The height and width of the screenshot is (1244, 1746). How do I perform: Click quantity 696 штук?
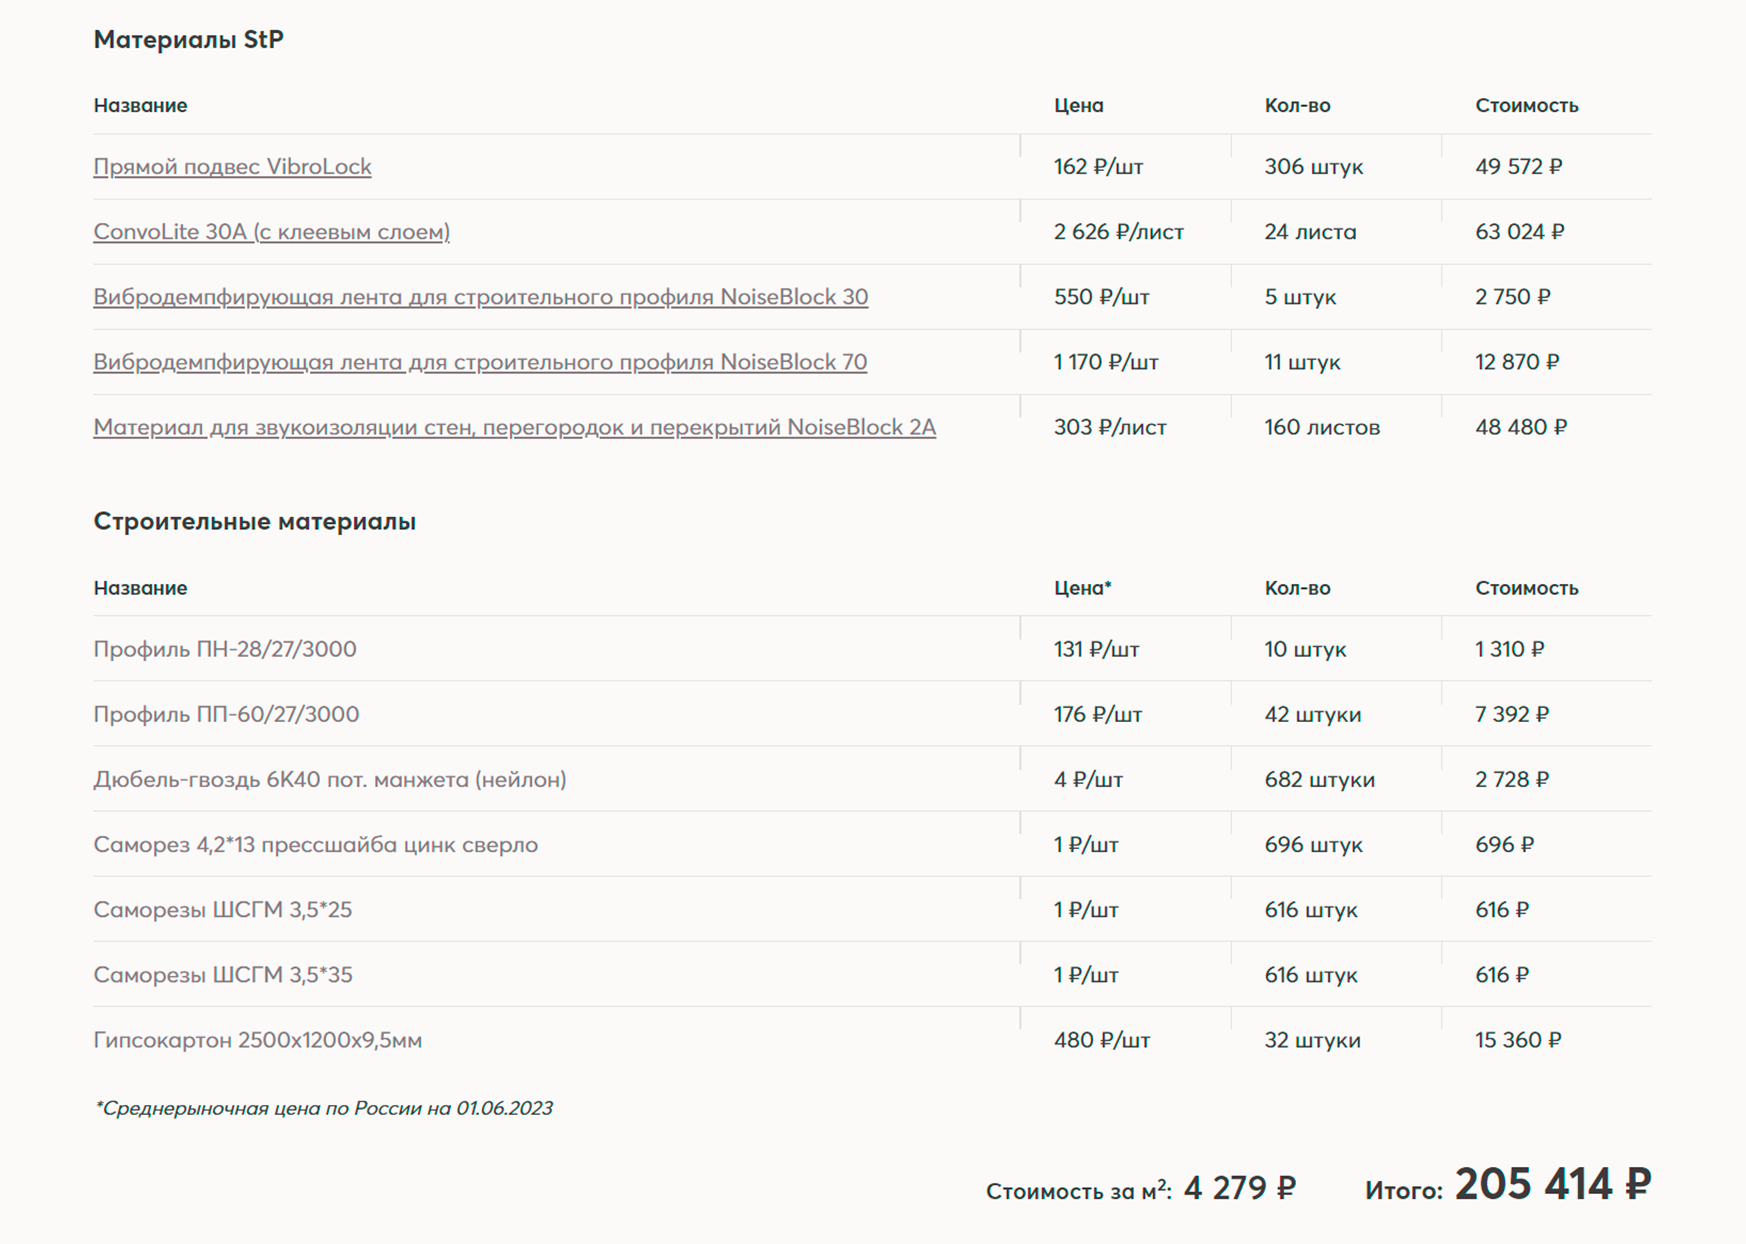tap(1313, 845)
